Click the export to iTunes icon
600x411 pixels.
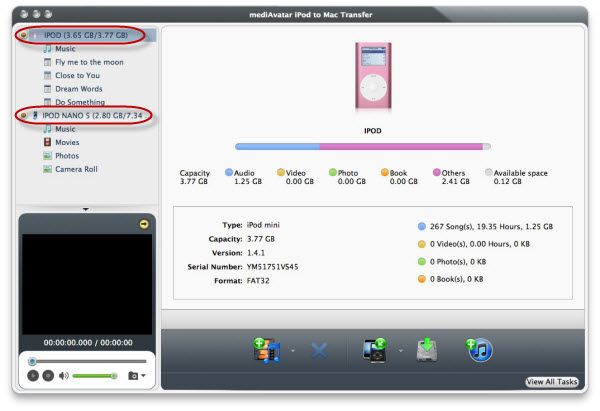(x=479, y=350)
